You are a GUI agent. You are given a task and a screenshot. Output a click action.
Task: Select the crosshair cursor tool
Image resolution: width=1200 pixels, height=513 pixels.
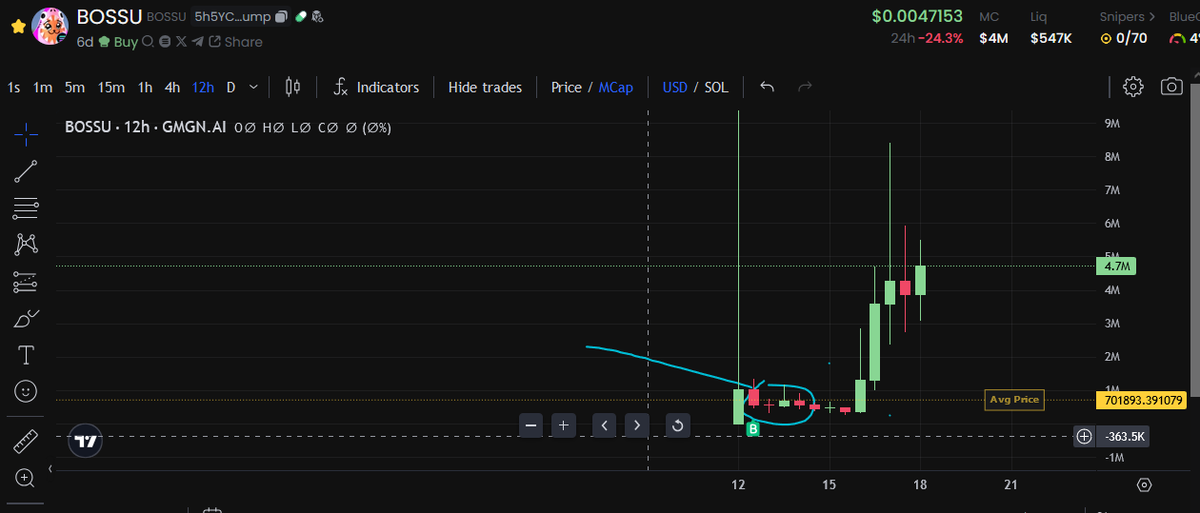tap(27, 133)
